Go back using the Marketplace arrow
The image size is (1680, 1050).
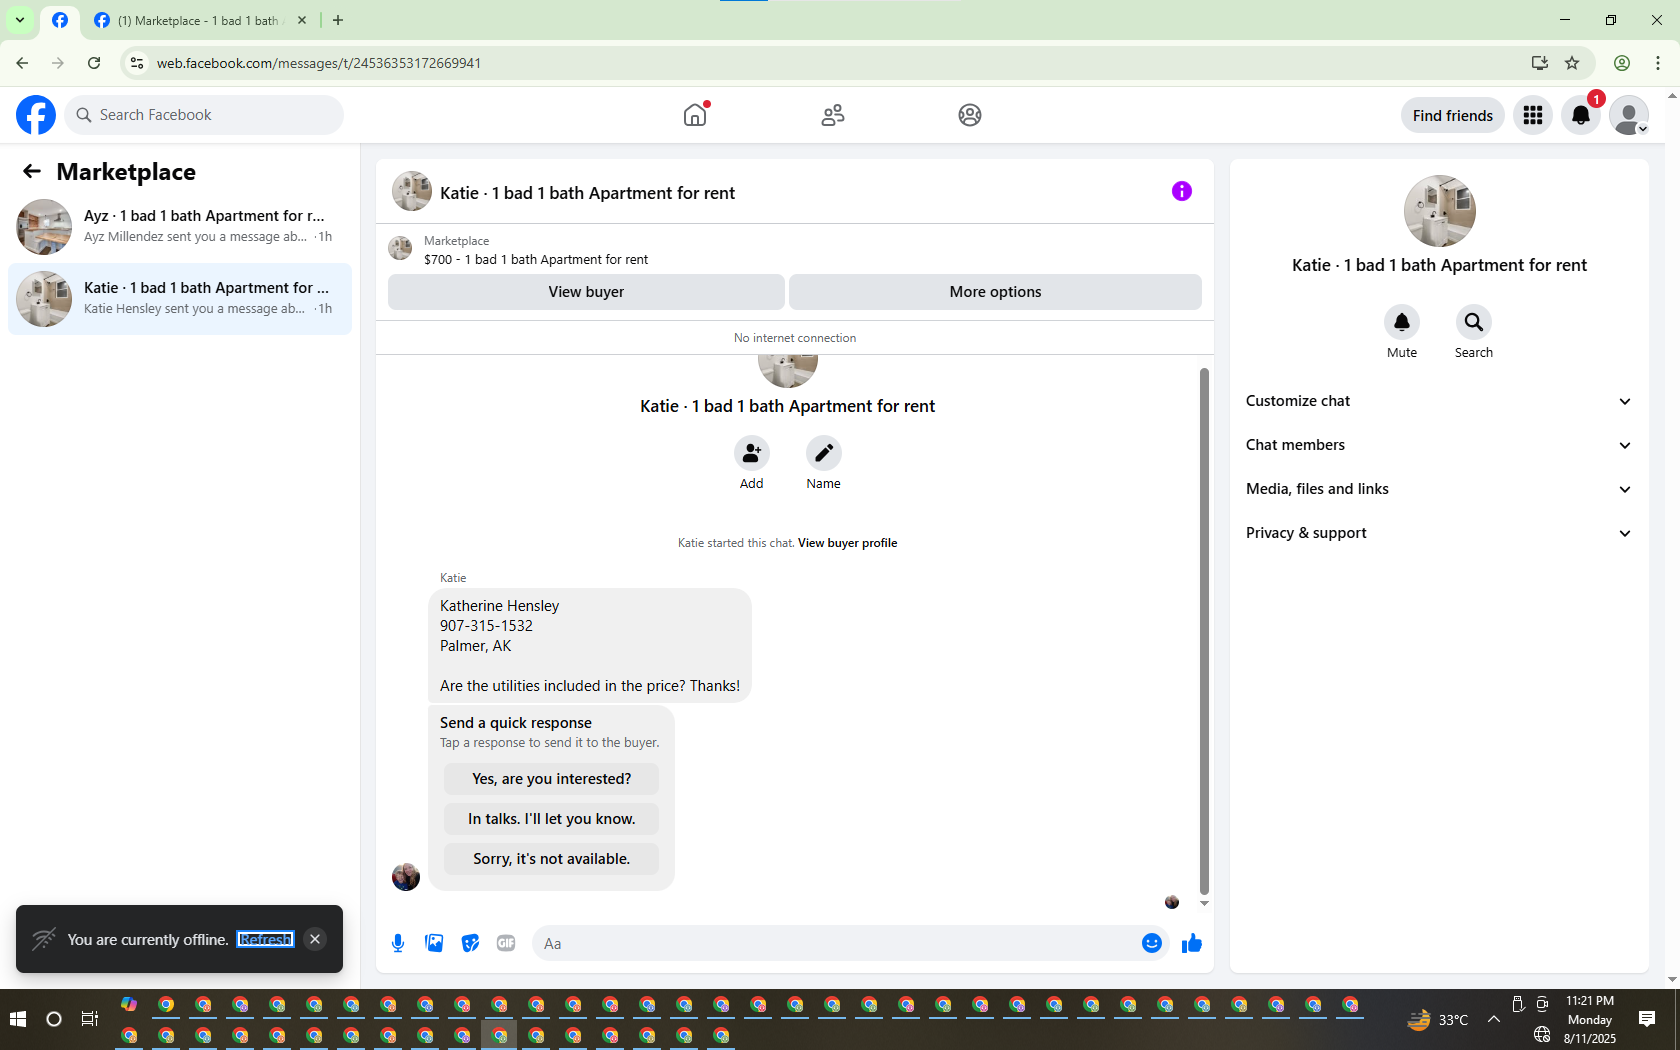coord(32,171)
